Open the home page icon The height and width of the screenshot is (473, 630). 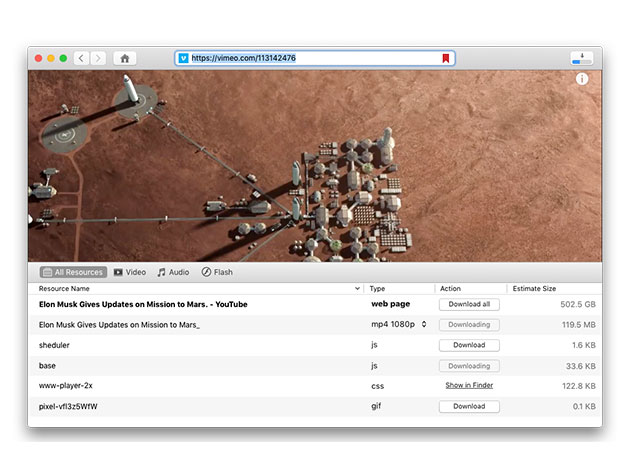click(x=125, y=58)
